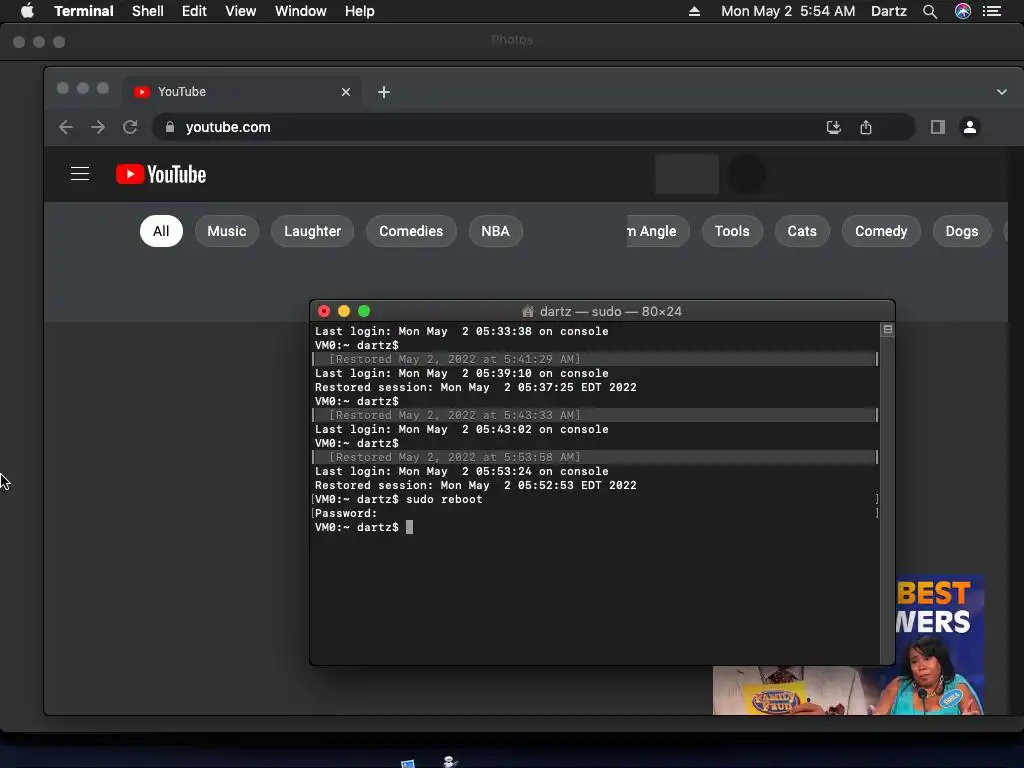The width and height of the screenshot is (1024, 768).
Task: Zoom the Terminal window green button
Action: pos(364,312)
